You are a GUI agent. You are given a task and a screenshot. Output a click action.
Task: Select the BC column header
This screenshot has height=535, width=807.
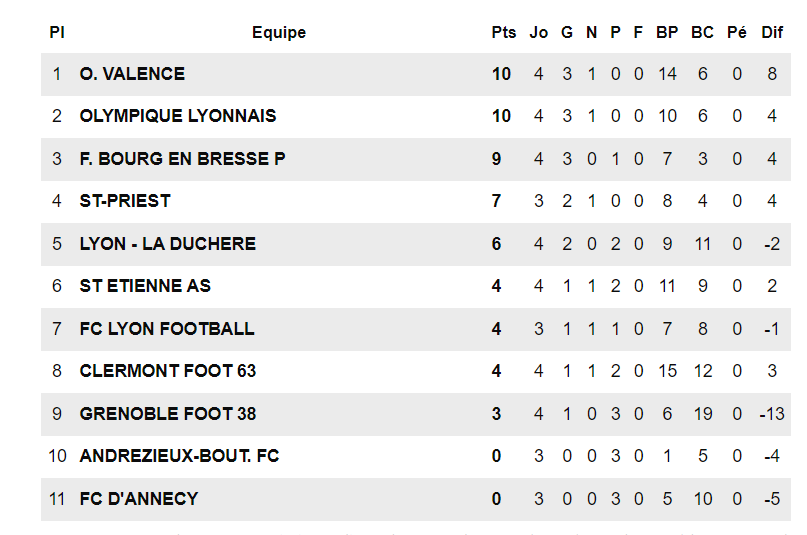pyautogui.click(x=703, y=33)
